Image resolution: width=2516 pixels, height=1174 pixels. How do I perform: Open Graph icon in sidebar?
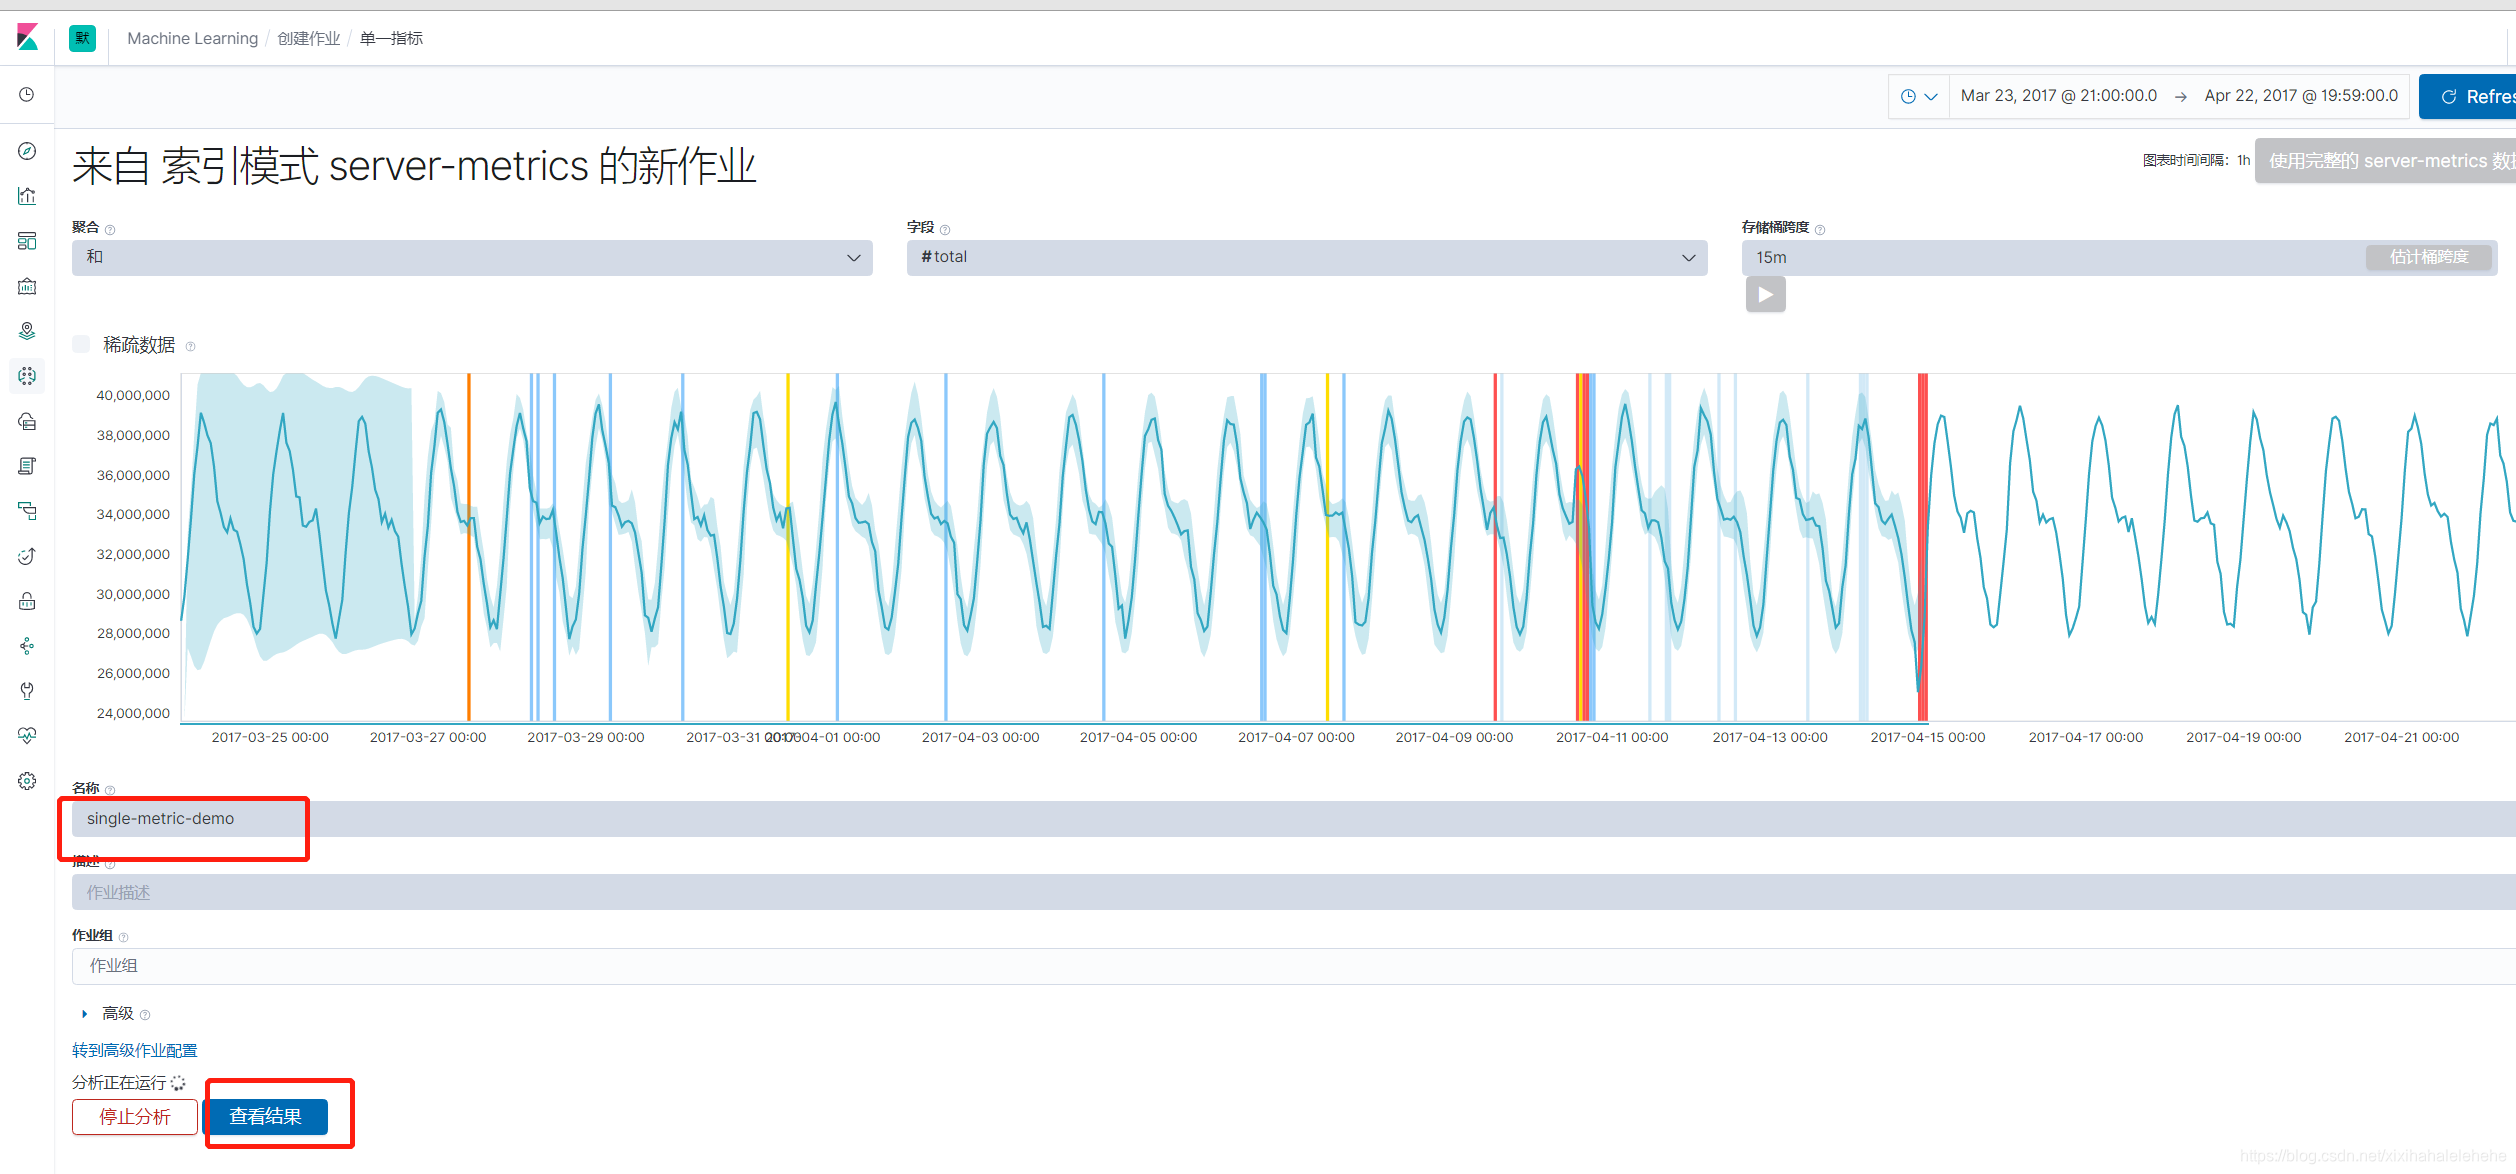[27, 646]
